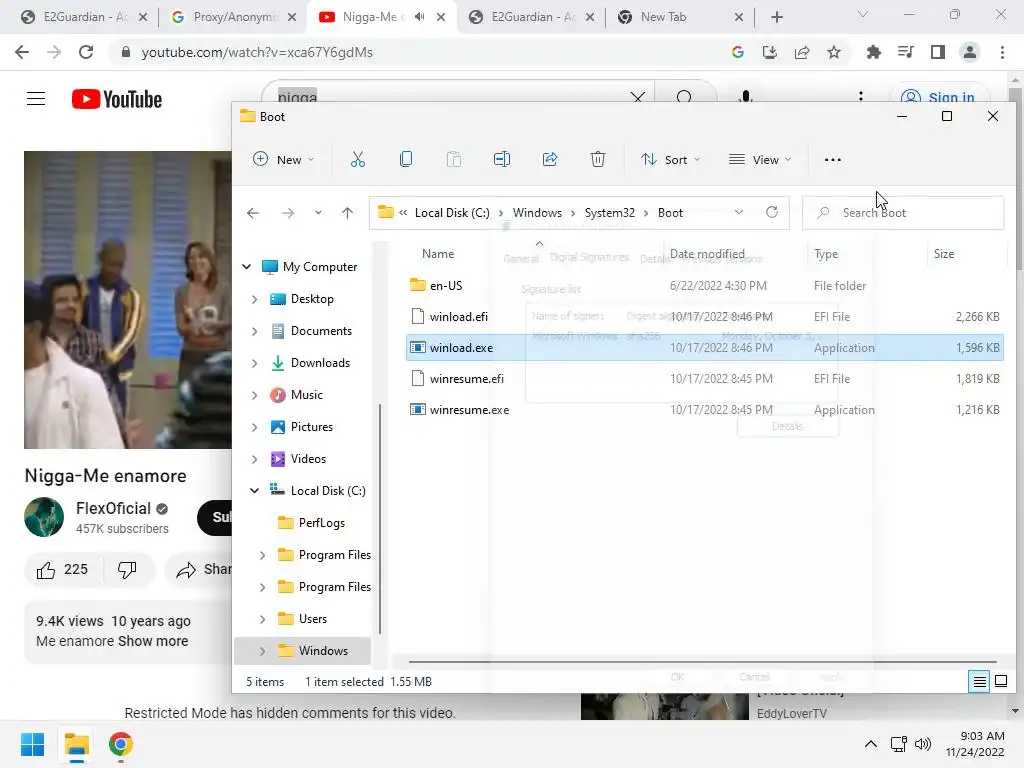The image size is (1024, 768).
Task: Click the Copy icon in Explorer toolbar
Action: pyautogui.click(x=406, y=159)
